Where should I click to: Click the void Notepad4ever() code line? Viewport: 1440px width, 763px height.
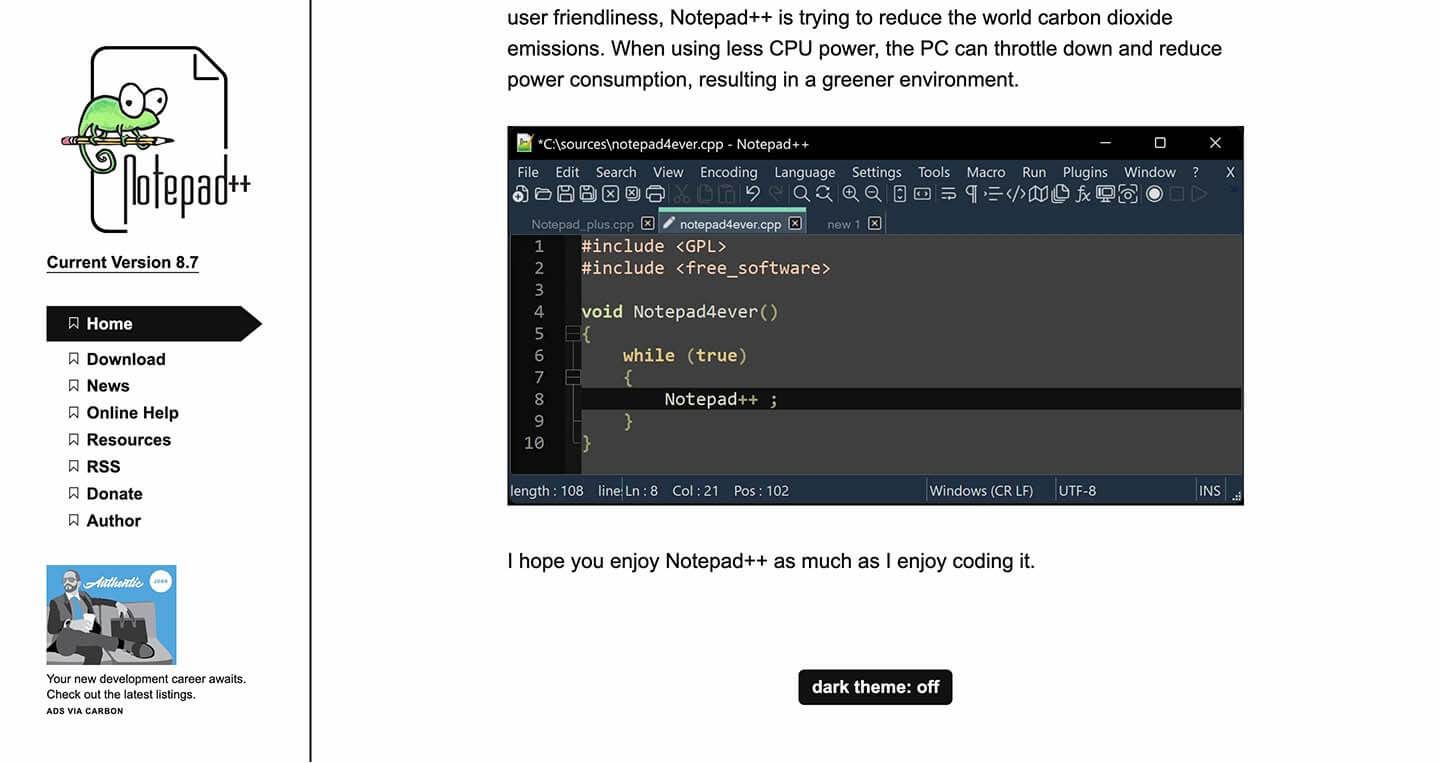(x=680, y=312)
